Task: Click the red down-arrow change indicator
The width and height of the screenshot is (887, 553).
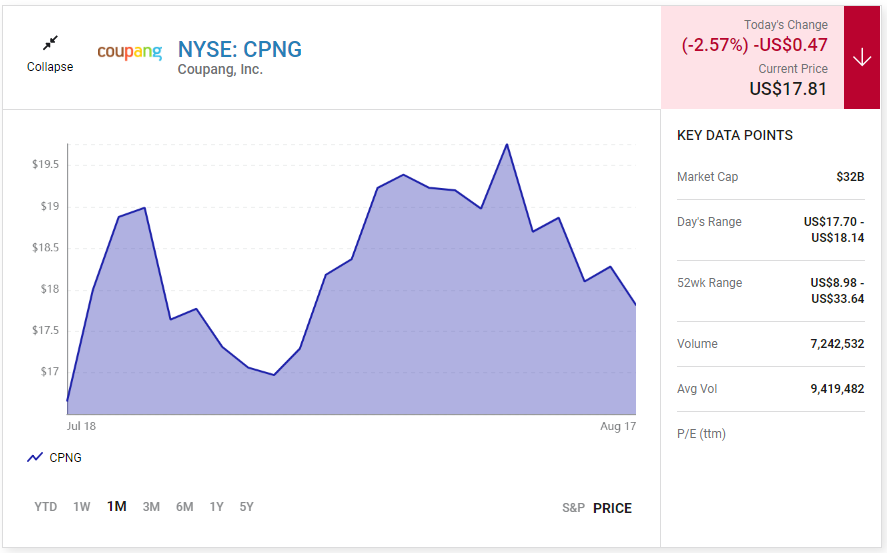Action: coord(862,57)
